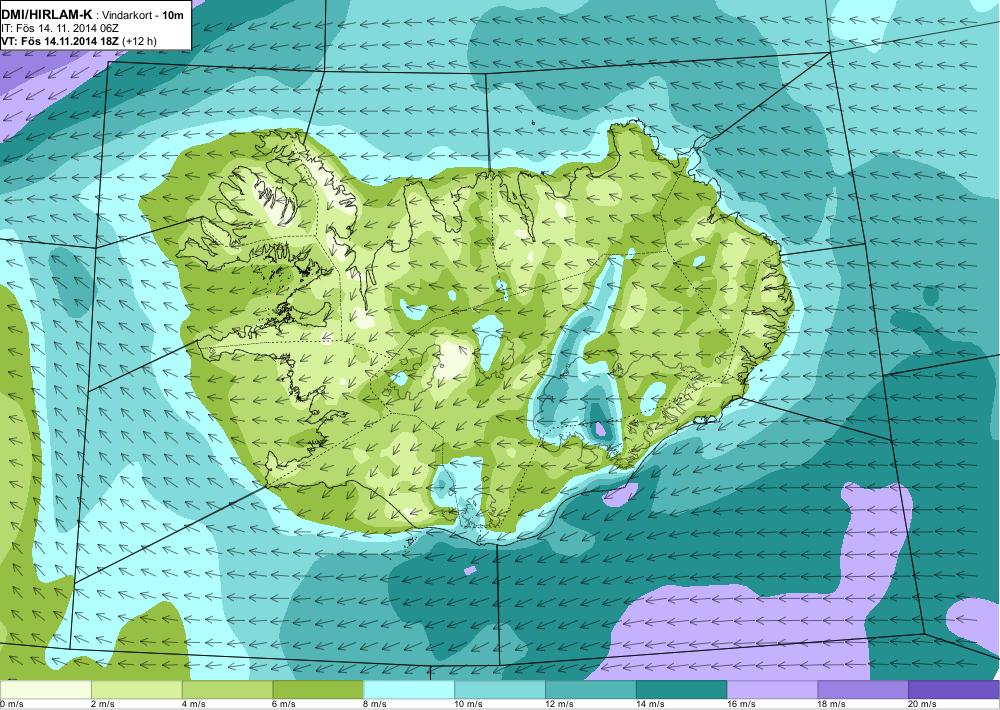Click the dark teal 14–16 m/s legend swatch
Screen dimensions: 1000x710
[x=682, y=690]
